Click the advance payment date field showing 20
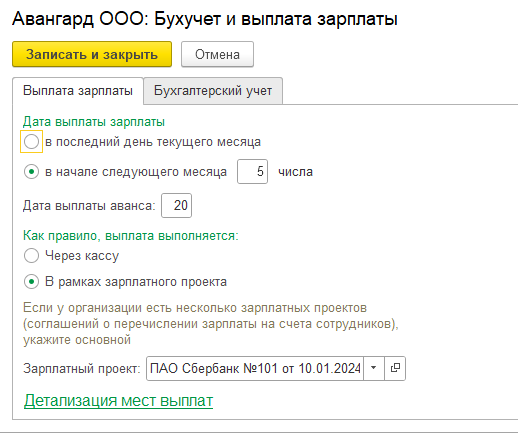The image size is (518, 433). [176, 205]
